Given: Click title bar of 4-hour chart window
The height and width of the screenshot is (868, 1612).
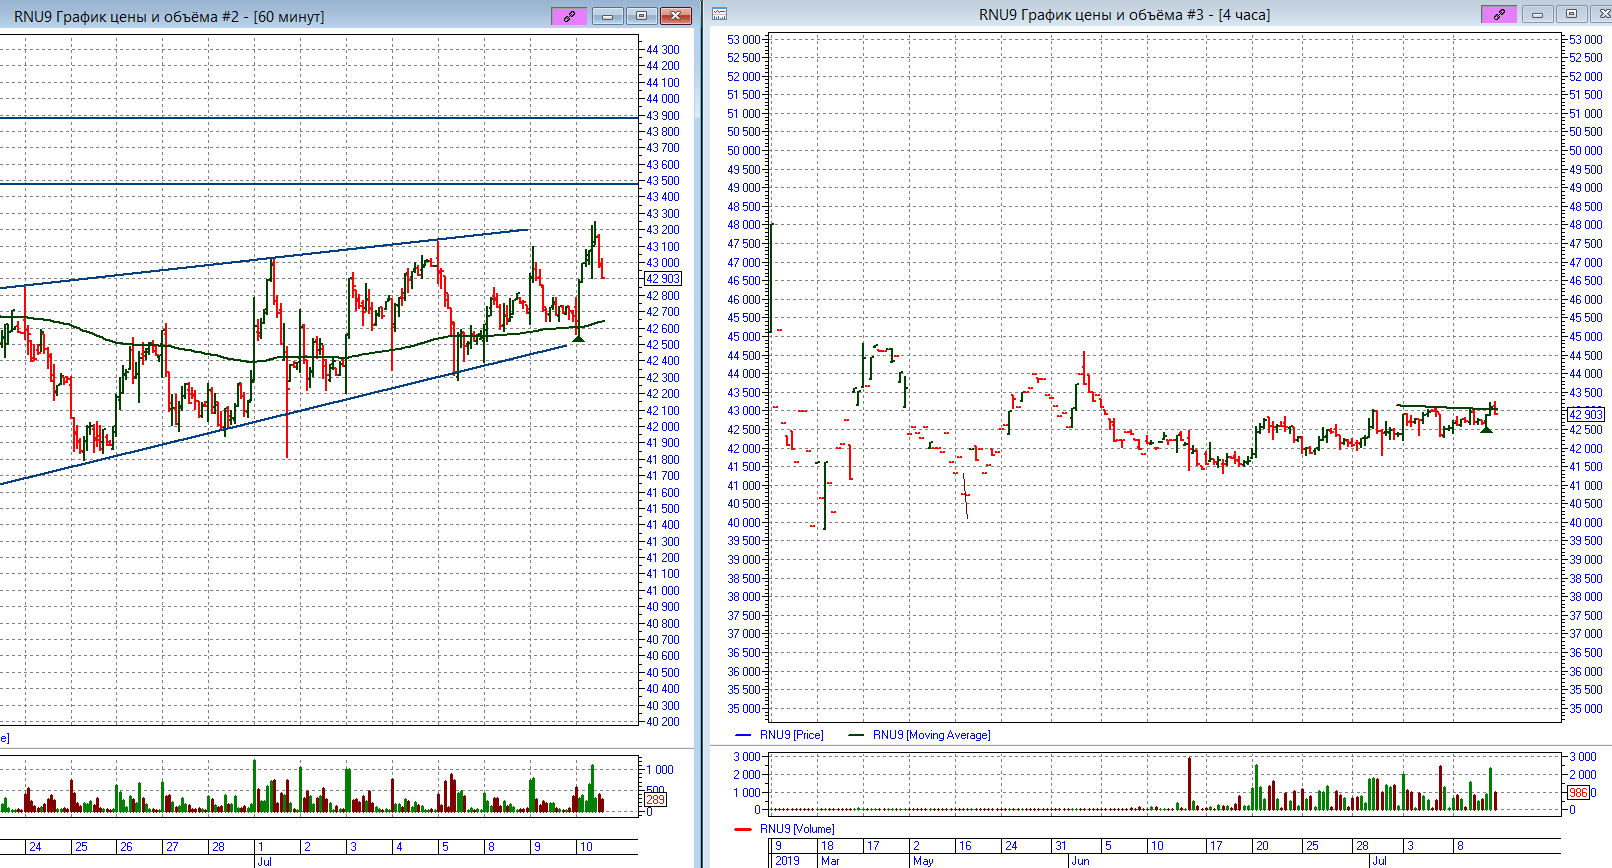Looking at the screenshot, I should click(1124, 14).
